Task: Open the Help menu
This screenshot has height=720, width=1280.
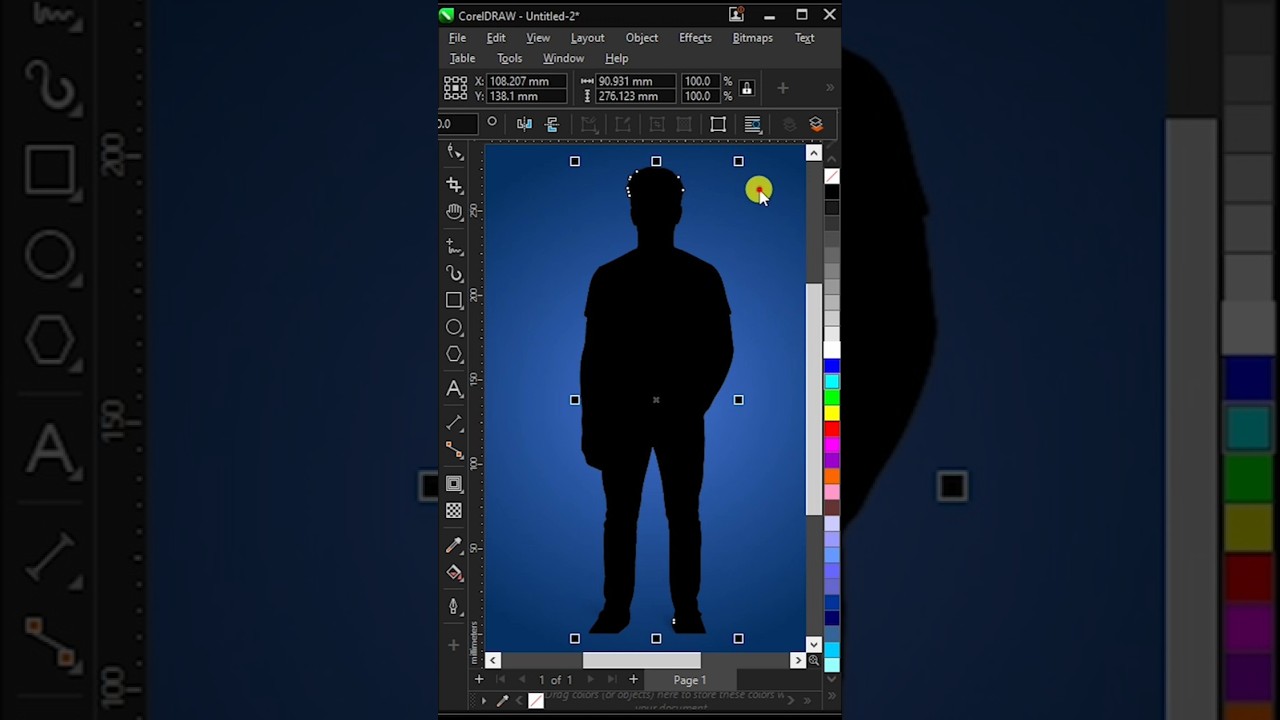Action: click(616, 58)
